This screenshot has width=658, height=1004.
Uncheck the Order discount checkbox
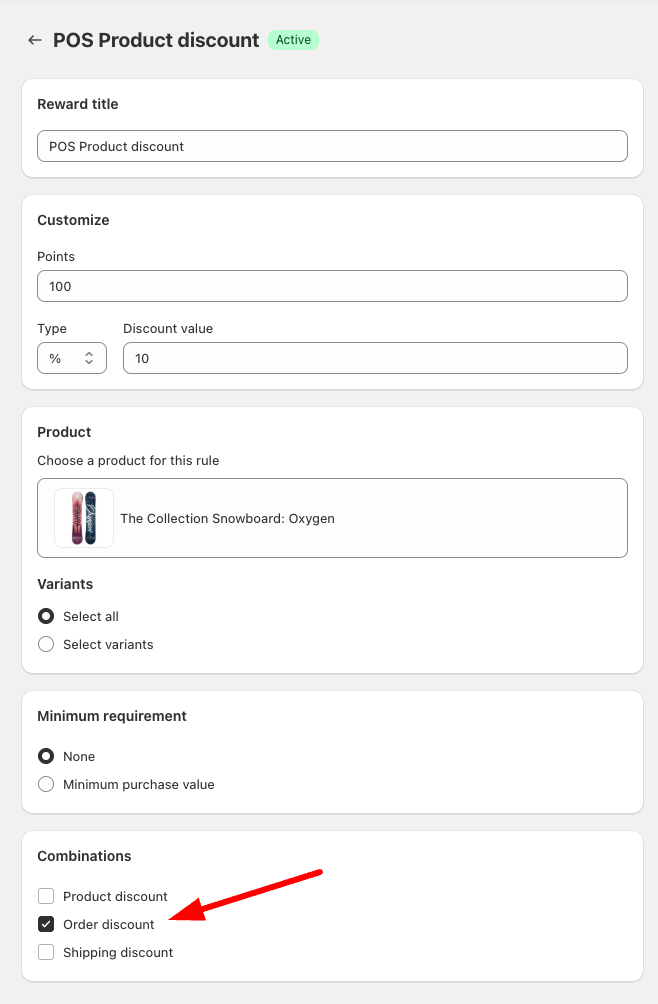tap(46, 924)
